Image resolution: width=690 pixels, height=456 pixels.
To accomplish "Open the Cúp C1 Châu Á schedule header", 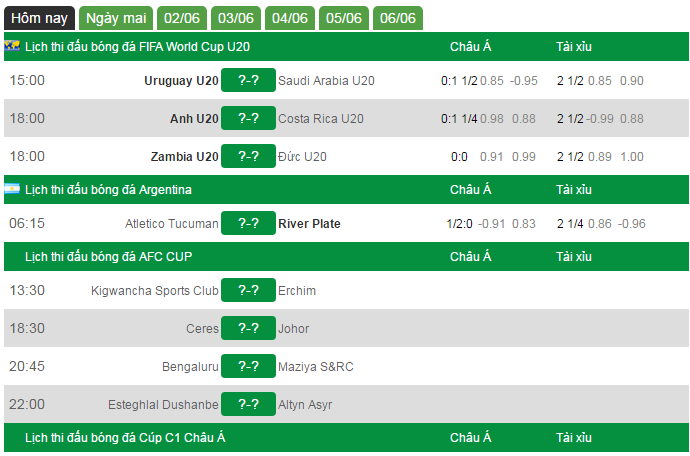I will tap(125, 438).
